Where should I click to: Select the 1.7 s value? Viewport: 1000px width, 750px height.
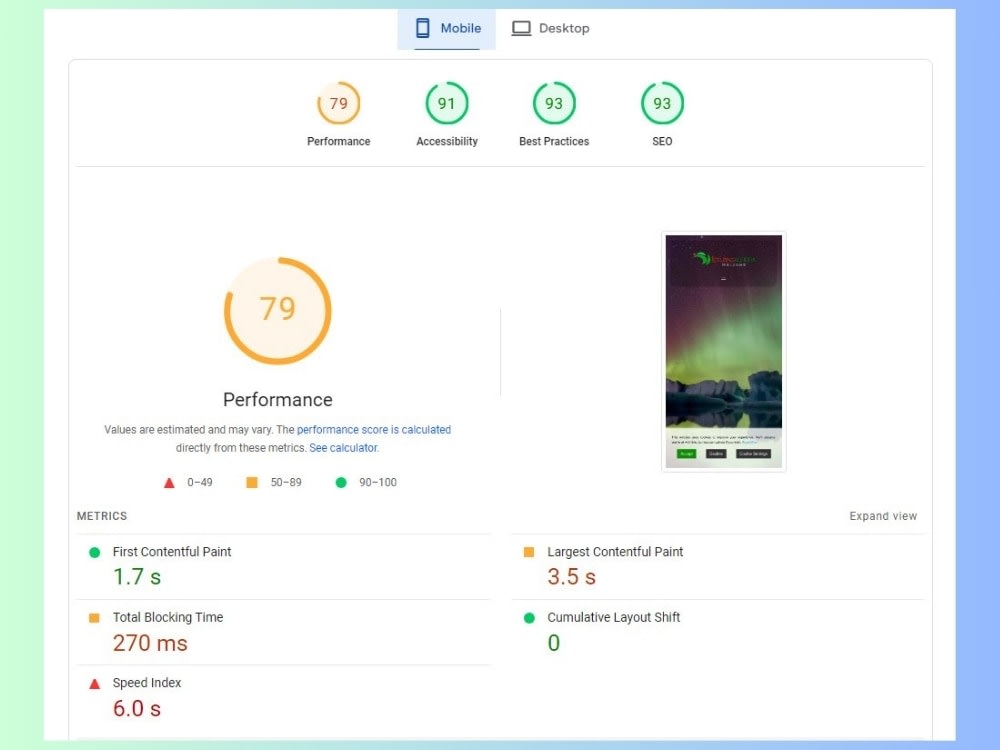[x=137, y=577]
